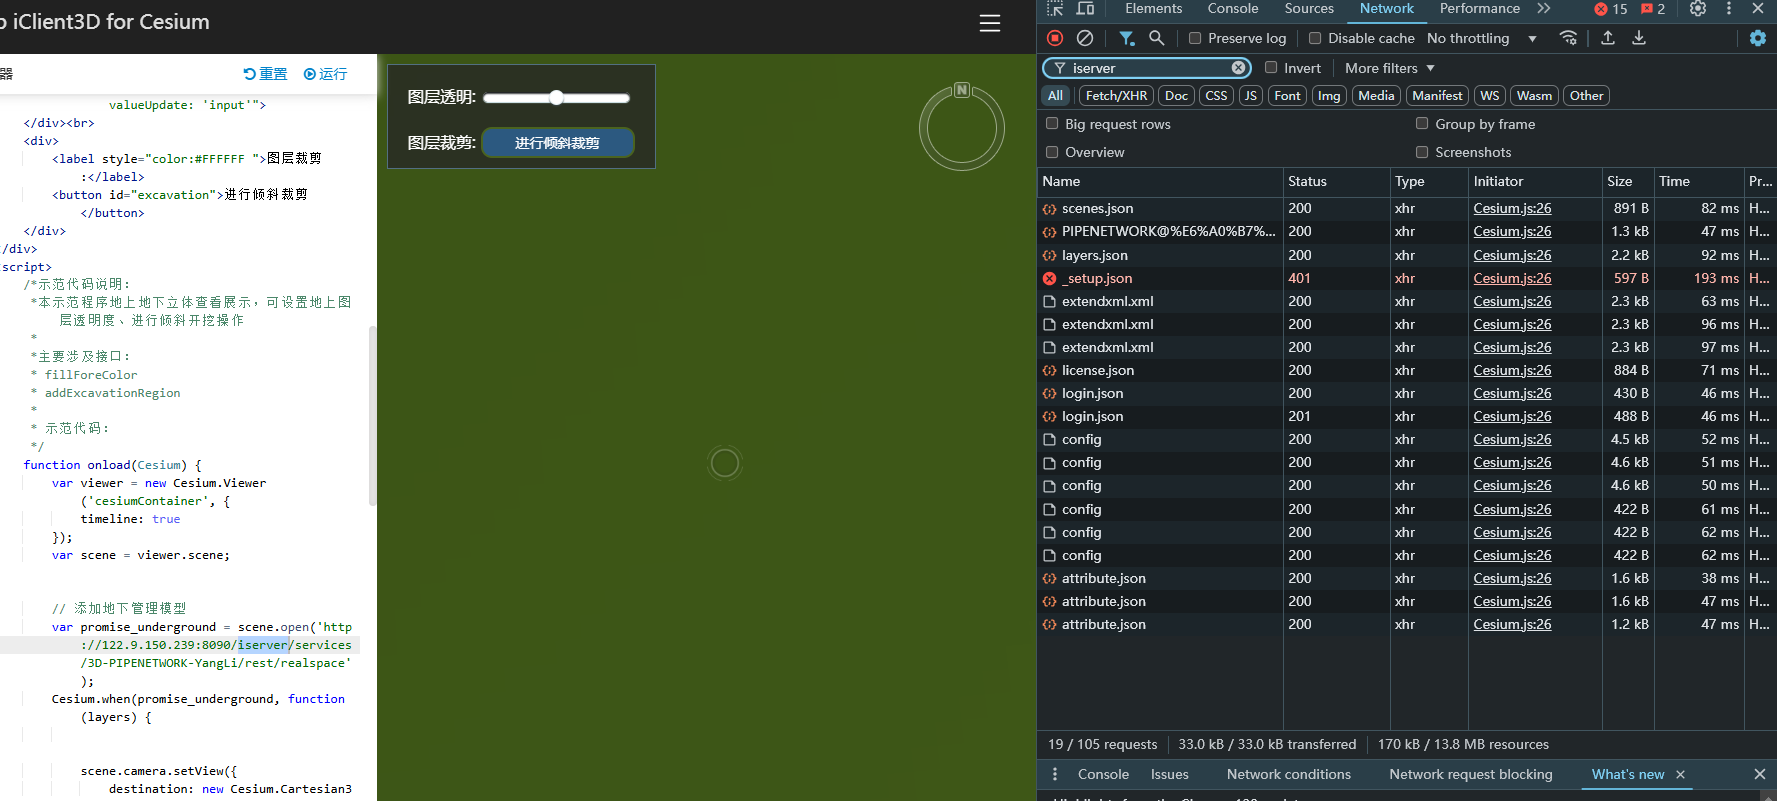Viewport: 1777px width, 801px height.
Task: Switch to the Performance tab
Action: (x=1480, y=9)
